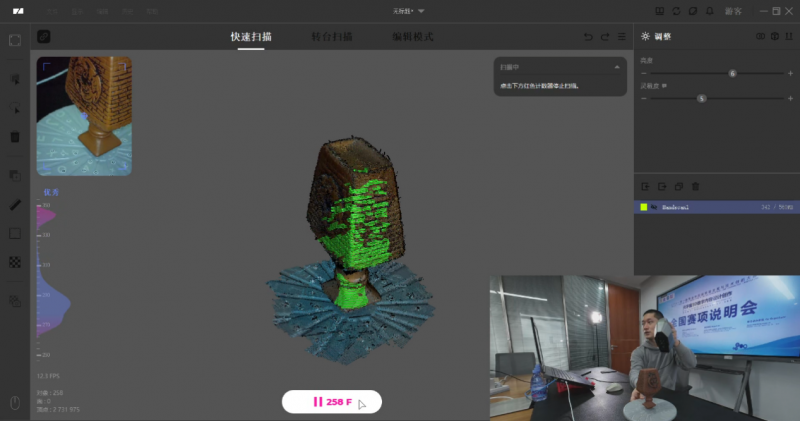Switch to the 转台扫描 tab

coord(332,37)
